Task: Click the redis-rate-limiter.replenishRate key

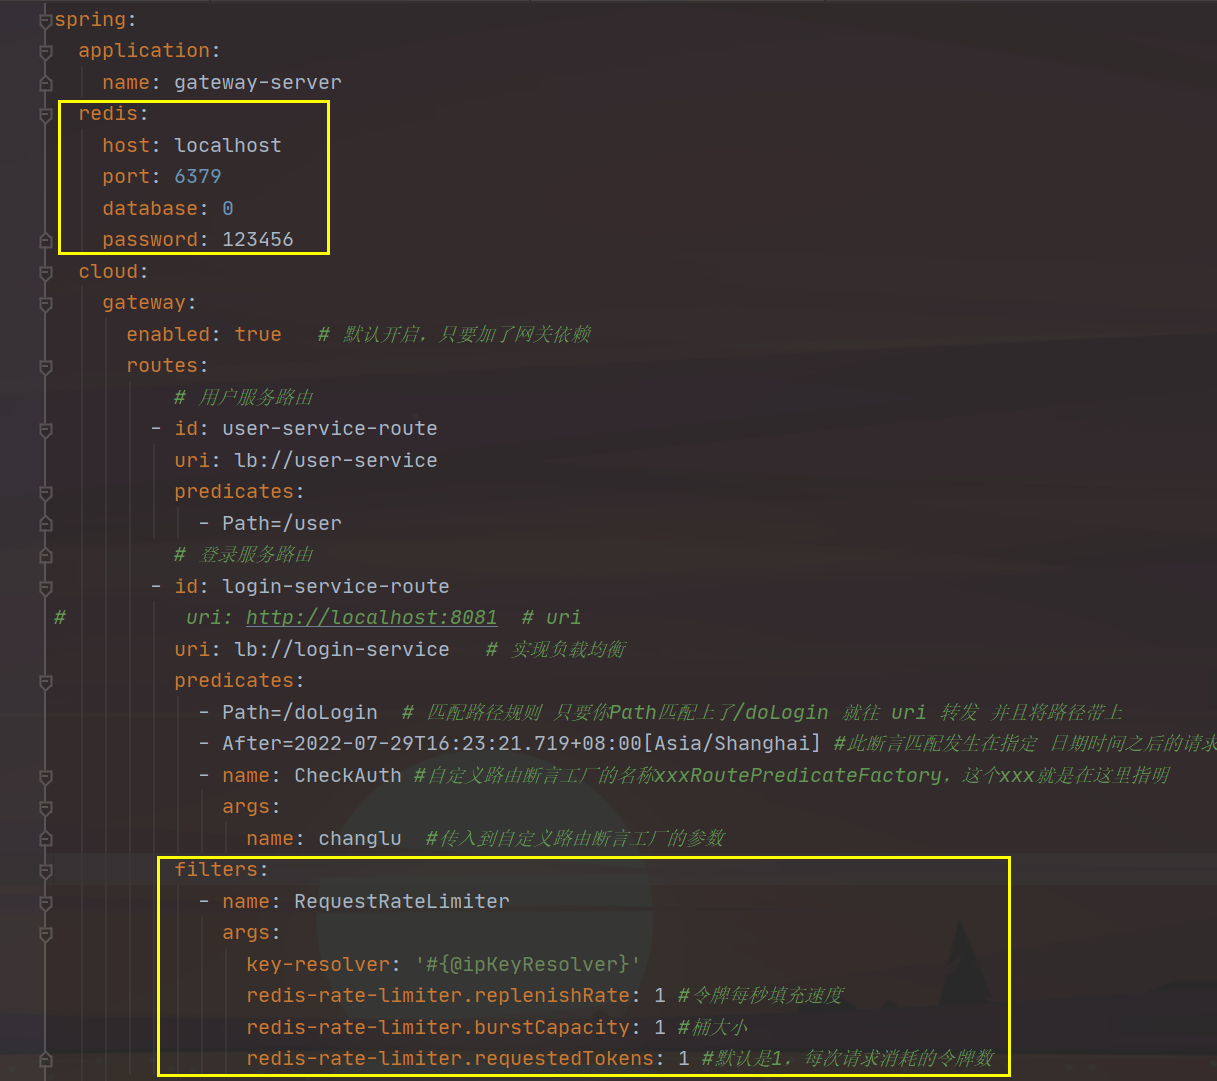Action: pyautogui.click(x=438, y=995)
